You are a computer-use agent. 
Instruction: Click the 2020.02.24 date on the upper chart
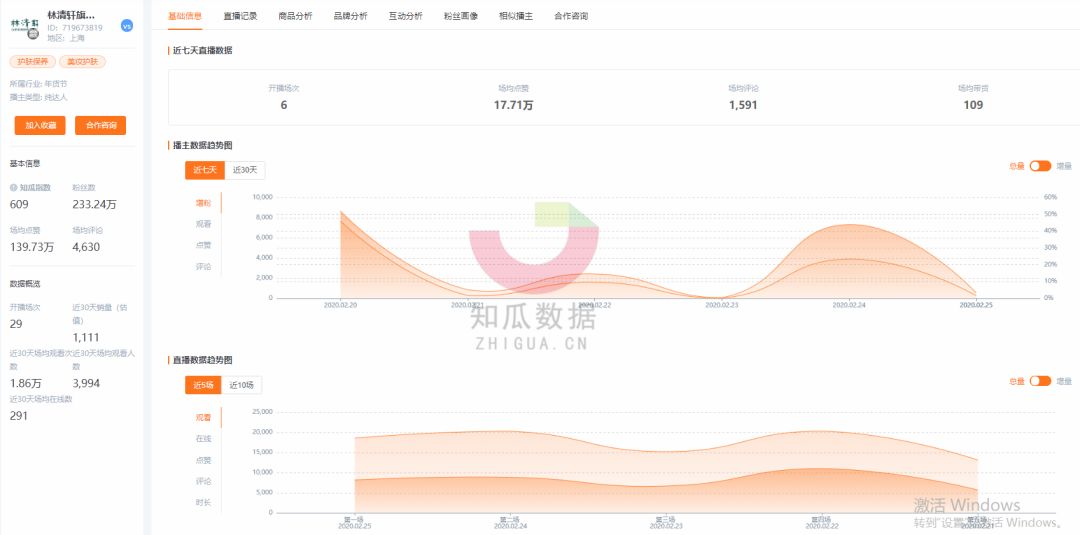849,304
